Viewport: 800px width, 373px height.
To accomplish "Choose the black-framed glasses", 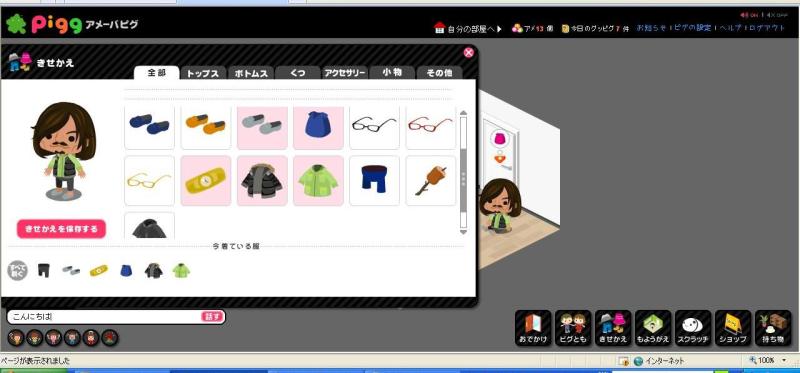I will pyautogui.click(x=374, y=128).
